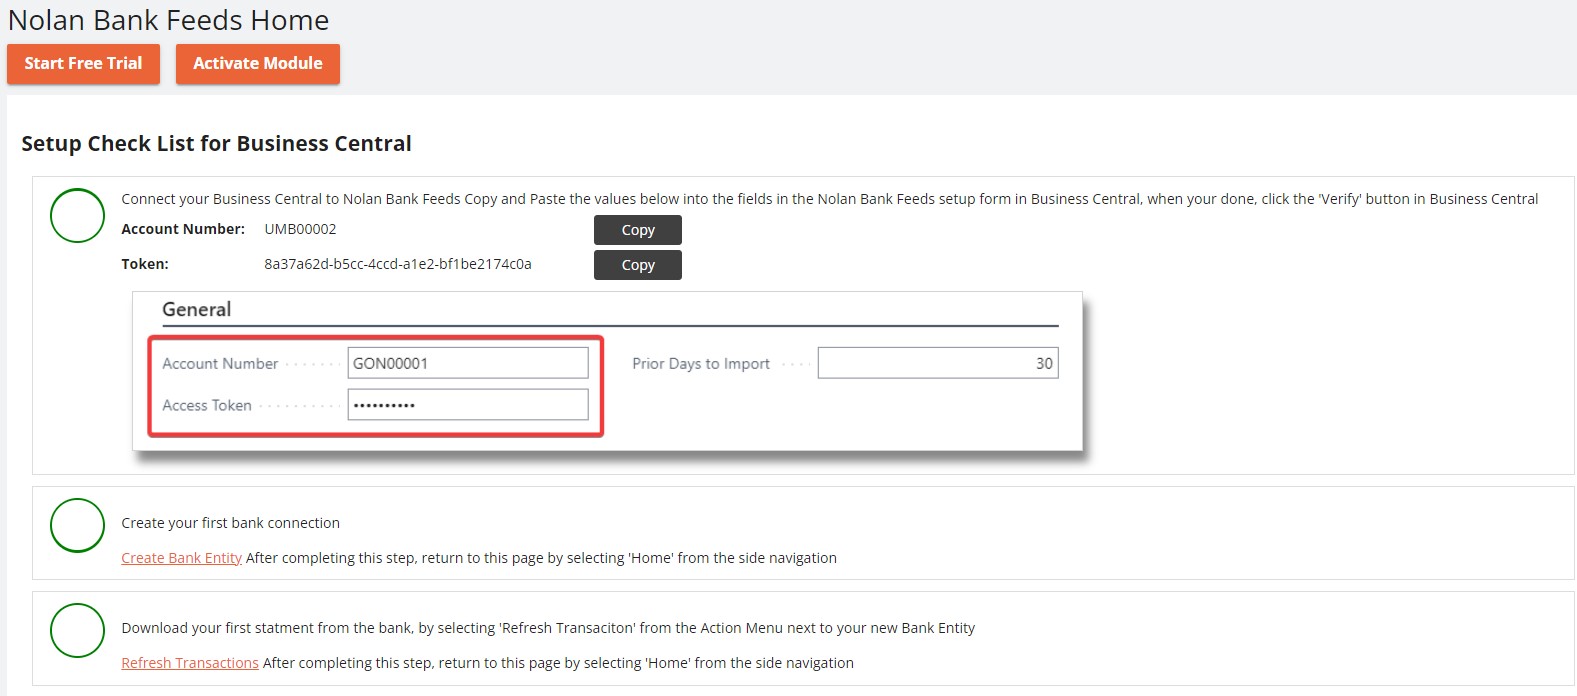1577x696 pixels.
Task: Open the Create Bank Entity link
Action: coord(181,558)
